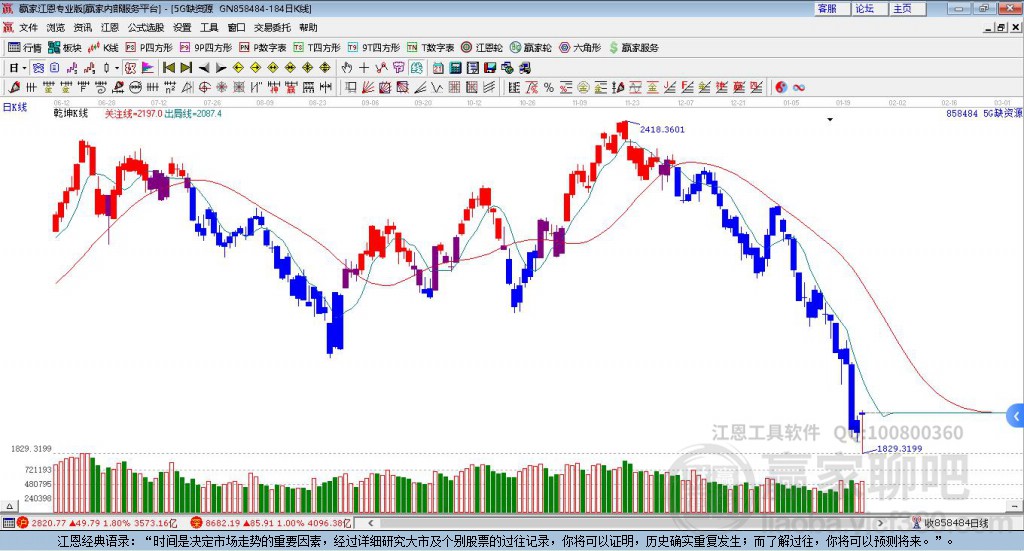Click the 2418.3601 high price label

pos(662,129)
